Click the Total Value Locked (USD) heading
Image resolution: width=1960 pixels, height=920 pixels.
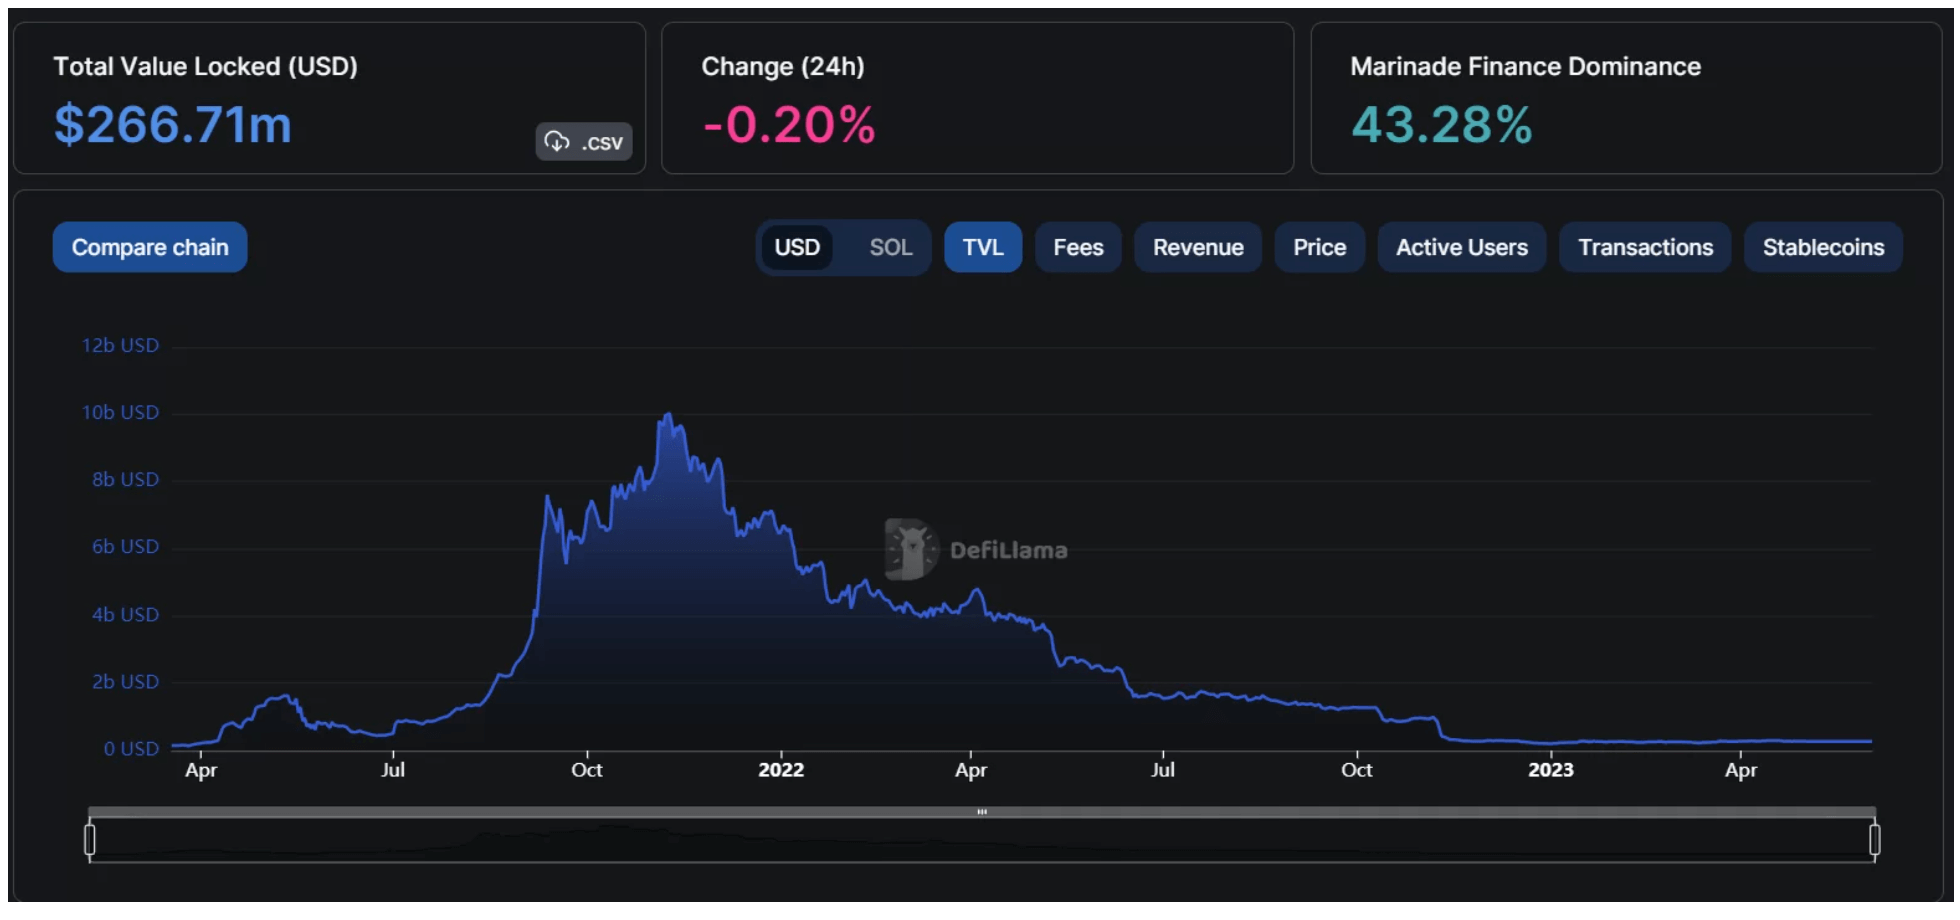(205, 66)
